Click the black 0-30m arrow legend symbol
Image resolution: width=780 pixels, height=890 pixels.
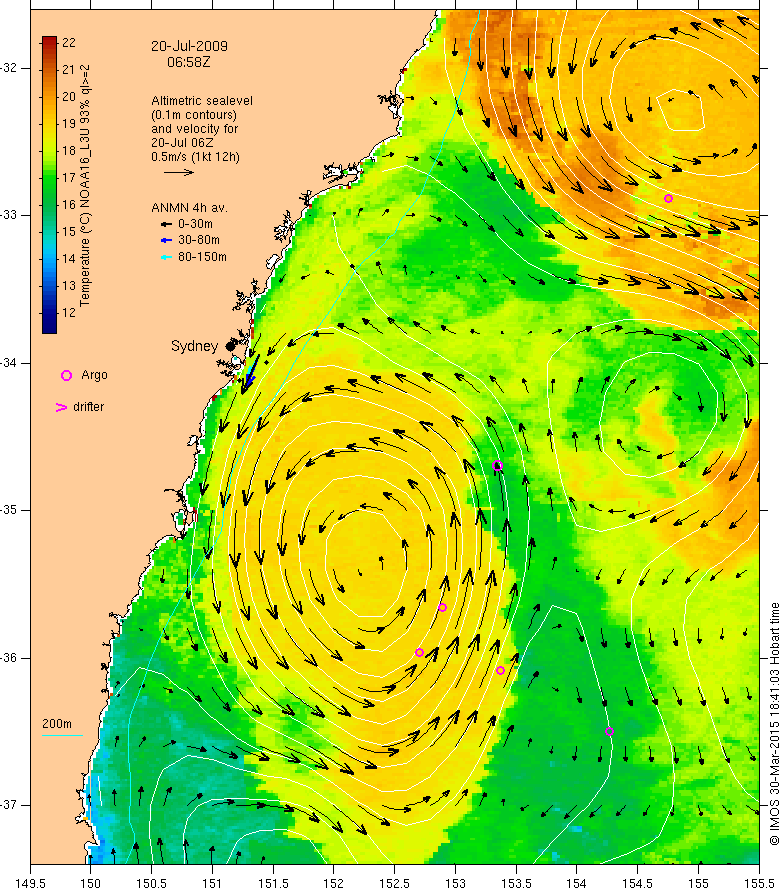pyautogui.click(x=166, y=224)
